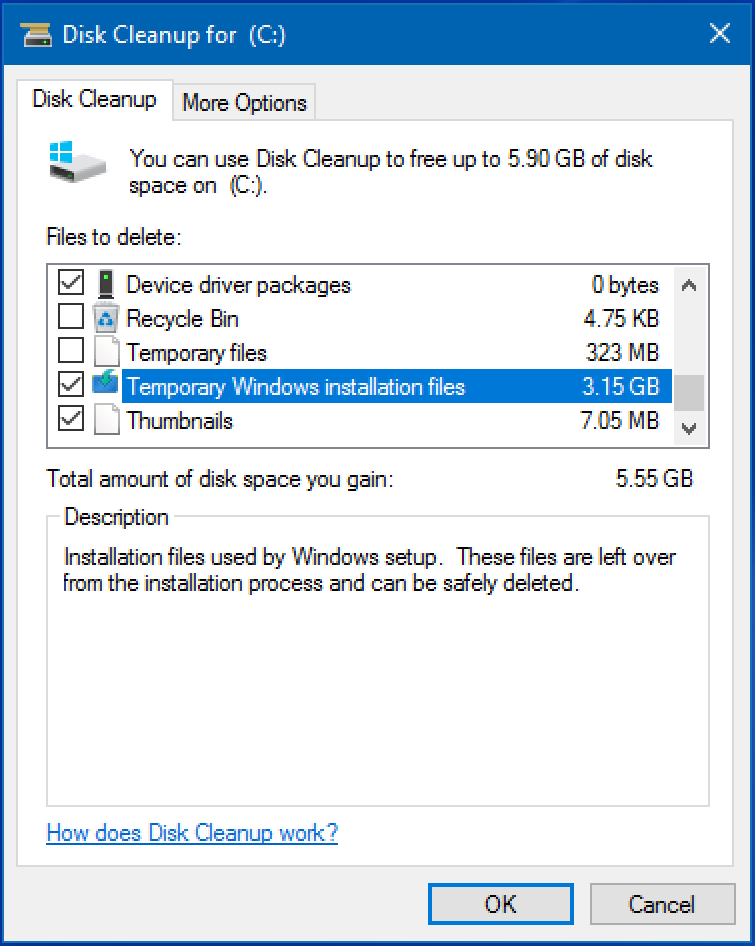The height and width of the screenshot is (946, 755).
Task: Click the list scroll down arrow
Action: [x=689, y=428]
